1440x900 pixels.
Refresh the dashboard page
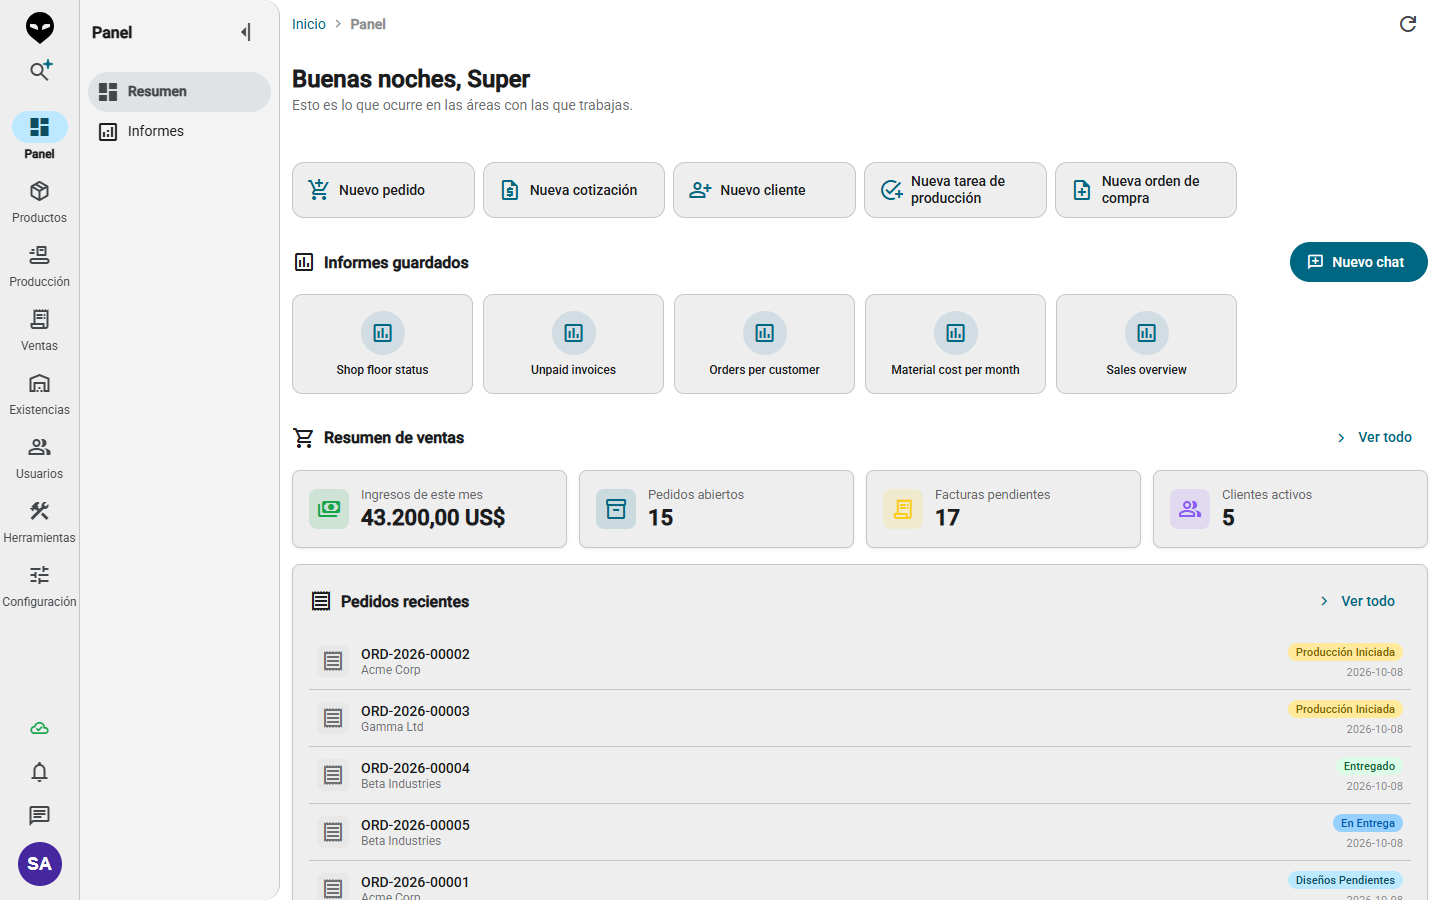1408,24
